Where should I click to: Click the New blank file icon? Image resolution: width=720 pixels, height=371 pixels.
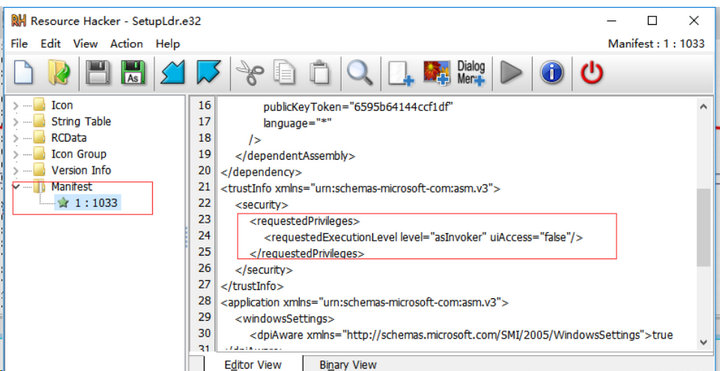(x=23, y=73)
